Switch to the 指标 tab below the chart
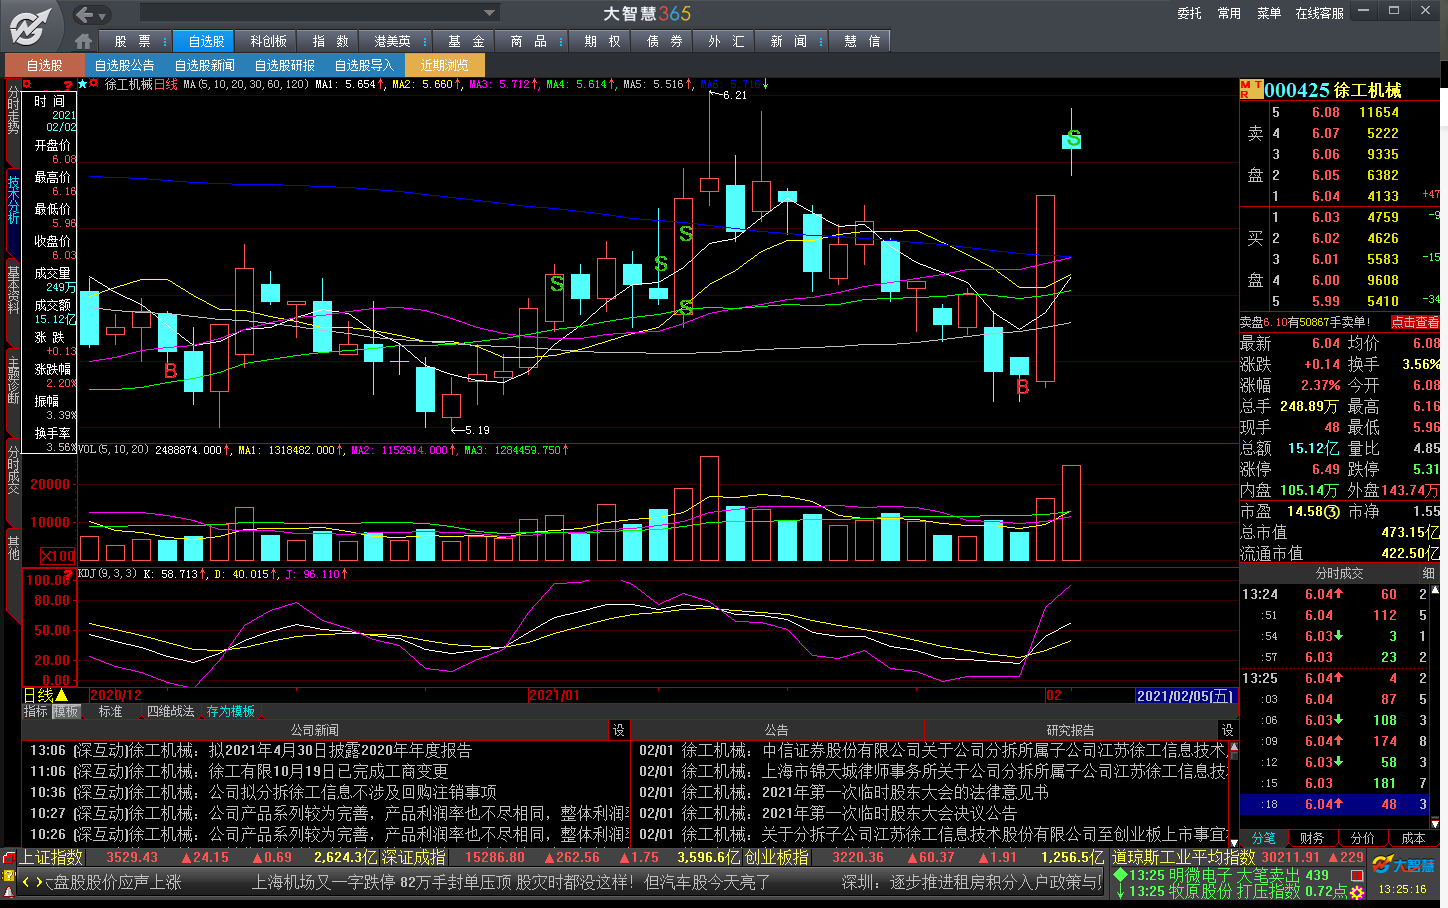This screenshot has width=1448, height=908. pyautogui.click(x=36, y=711)
